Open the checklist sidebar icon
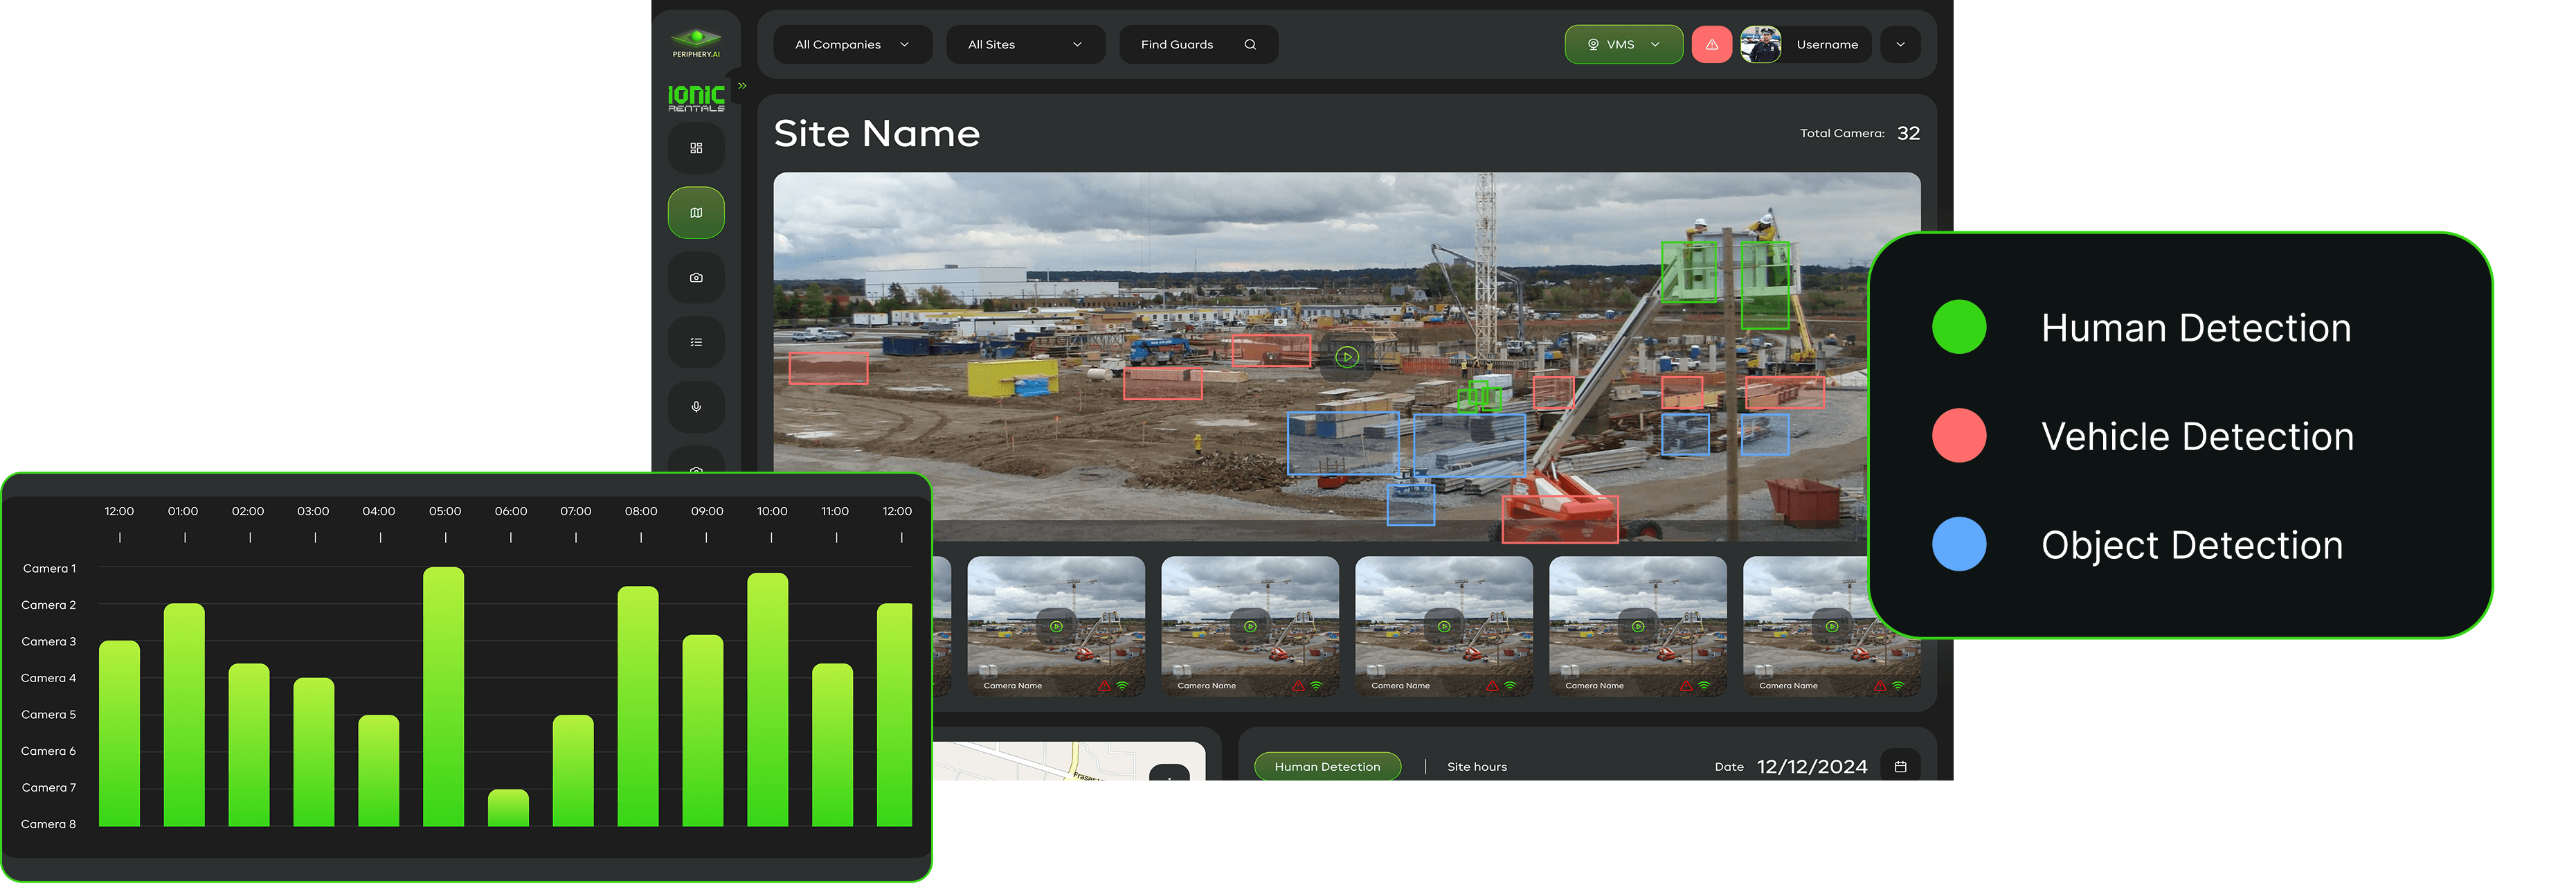Viewport: 2576px width, 883px height. 696,342
